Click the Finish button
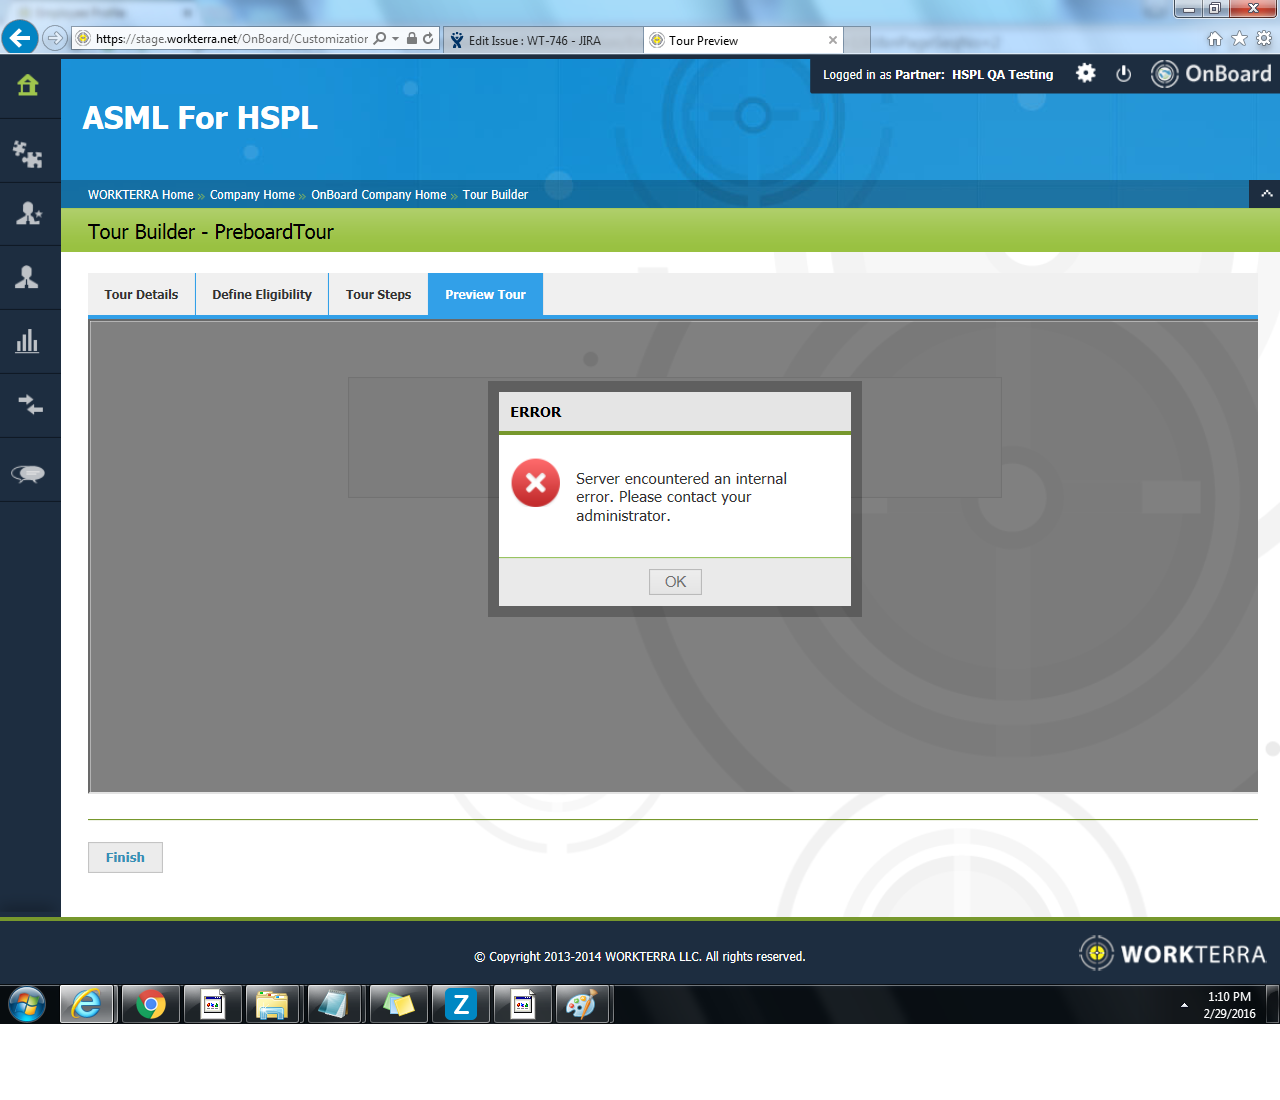Viewport: 1280px width, 1100px height. [x=125, y=858]
